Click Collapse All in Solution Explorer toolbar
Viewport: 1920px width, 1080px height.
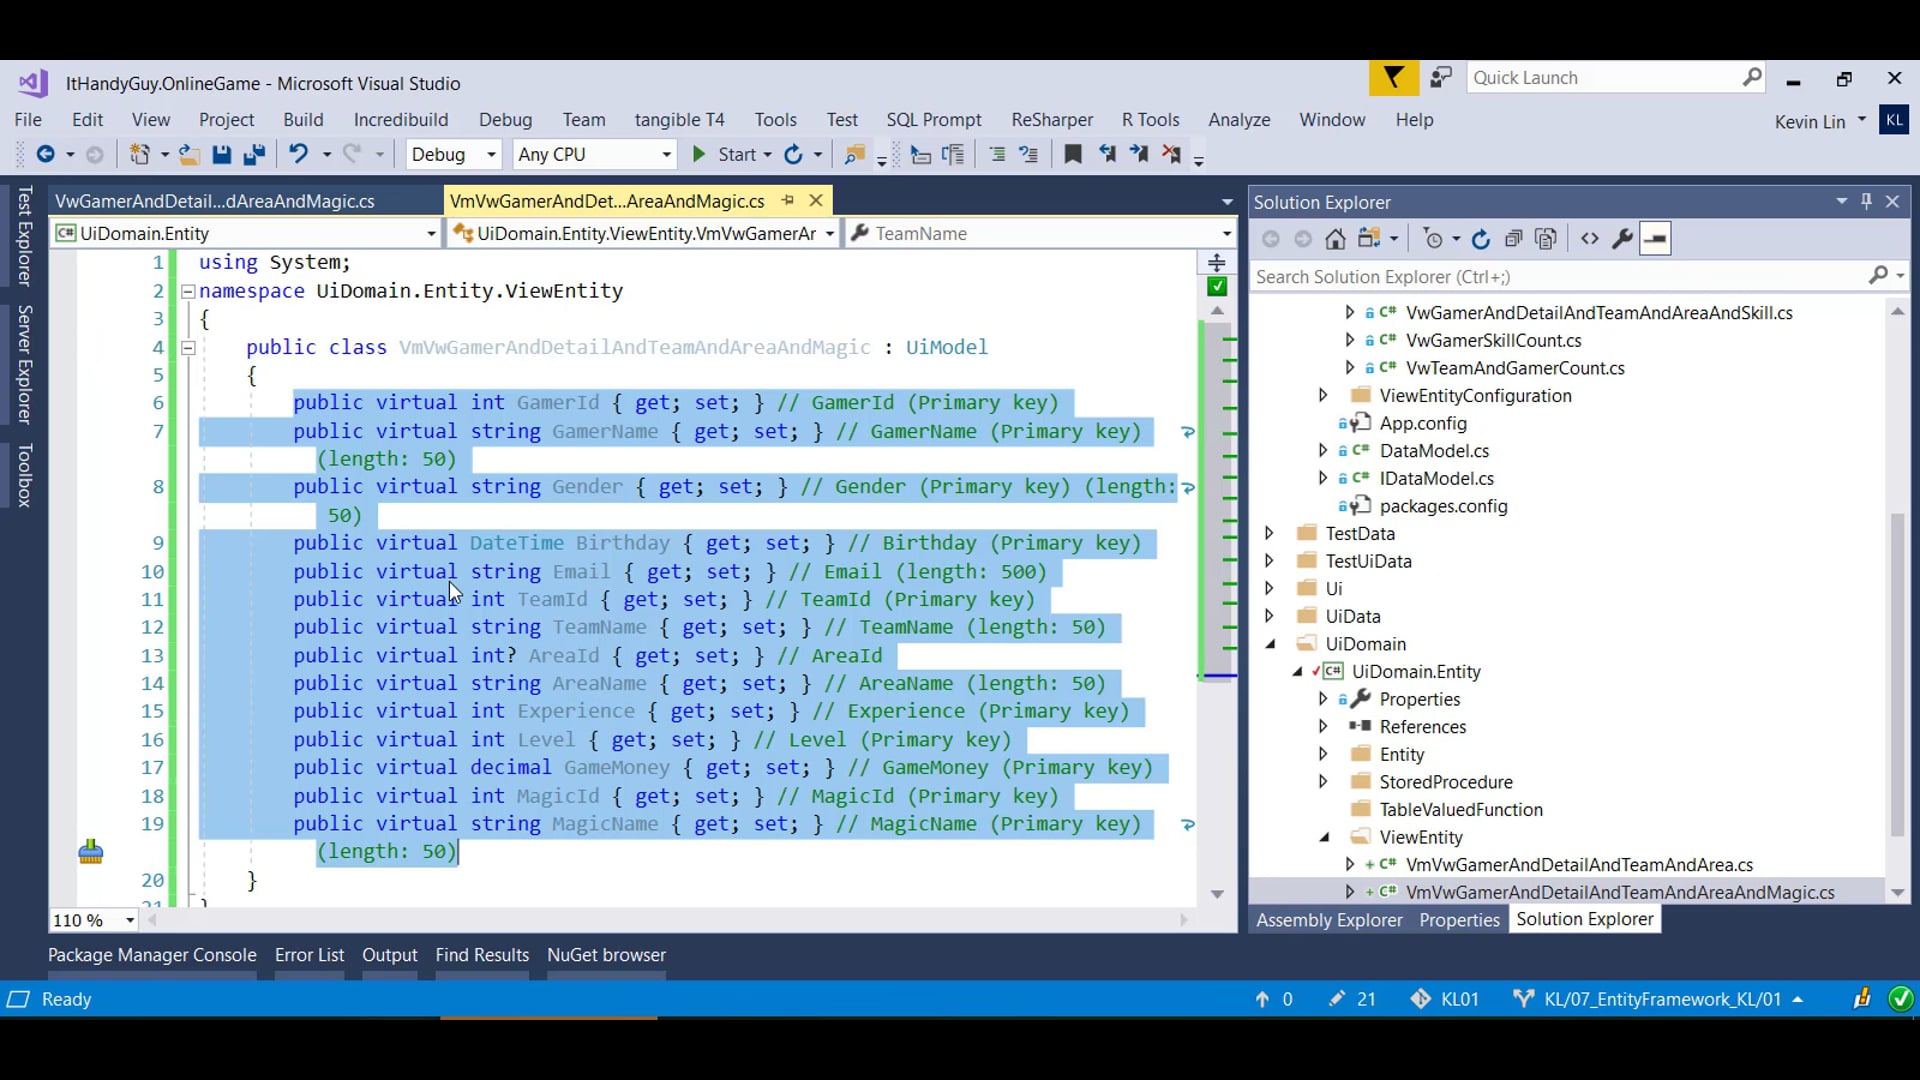pyautogui.click(x=1513, y=239)
